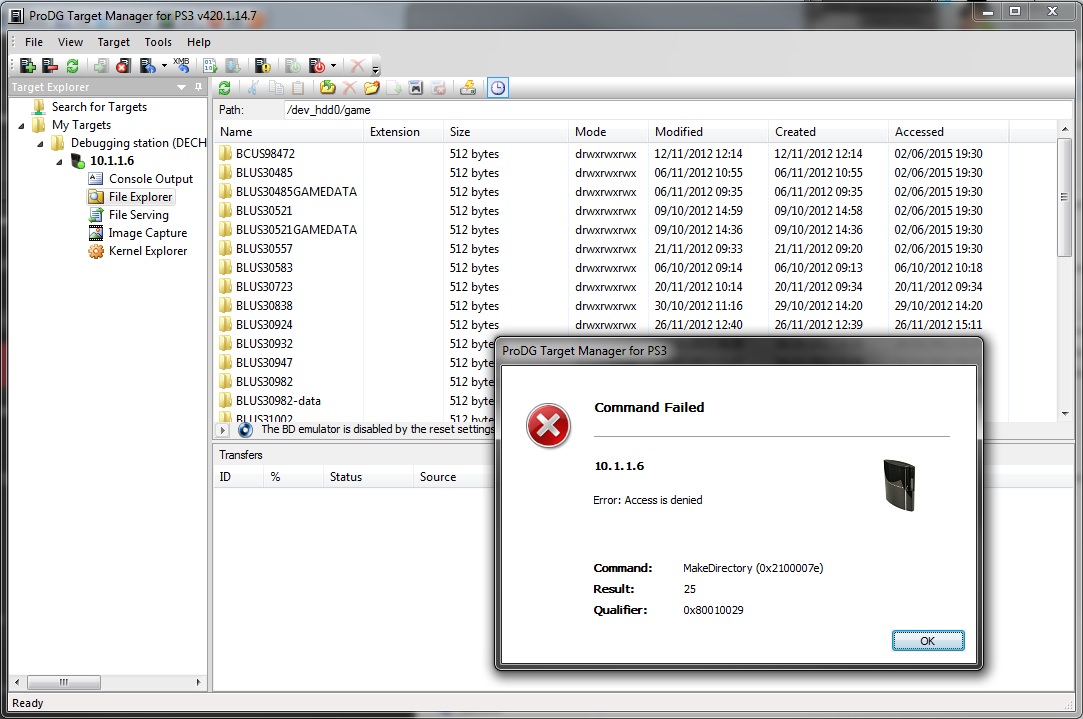This screenshot has height=719, width=1083.
Task: Click the Delete Target toolbar icon
Action: click(50, 66)
